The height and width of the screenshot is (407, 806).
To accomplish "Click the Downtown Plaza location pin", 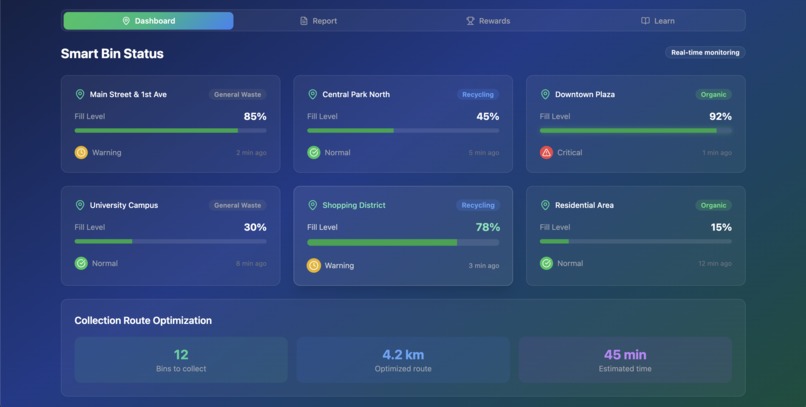I will [x=545, y=95].
